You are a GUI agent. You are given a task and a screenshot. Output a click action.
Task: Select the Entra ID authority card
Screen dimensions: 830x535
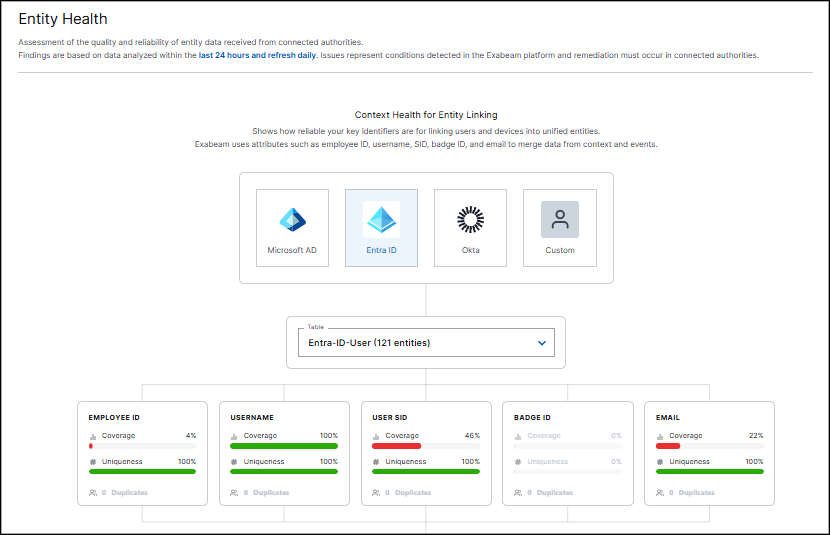(381, 228)
